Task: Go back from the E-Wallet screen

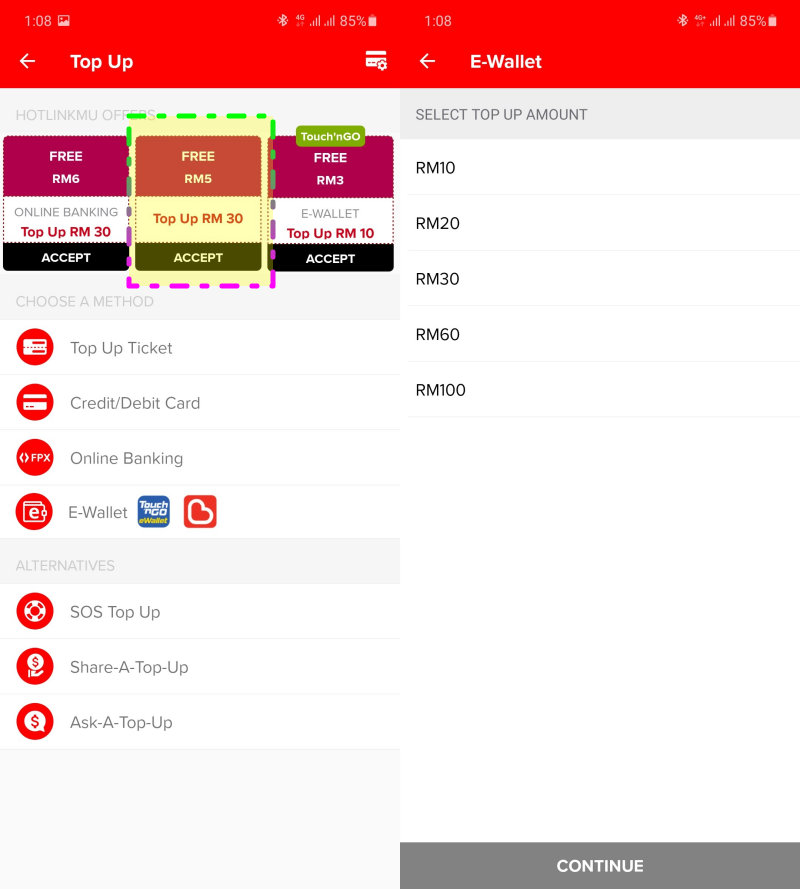Action: coord(427,61)
